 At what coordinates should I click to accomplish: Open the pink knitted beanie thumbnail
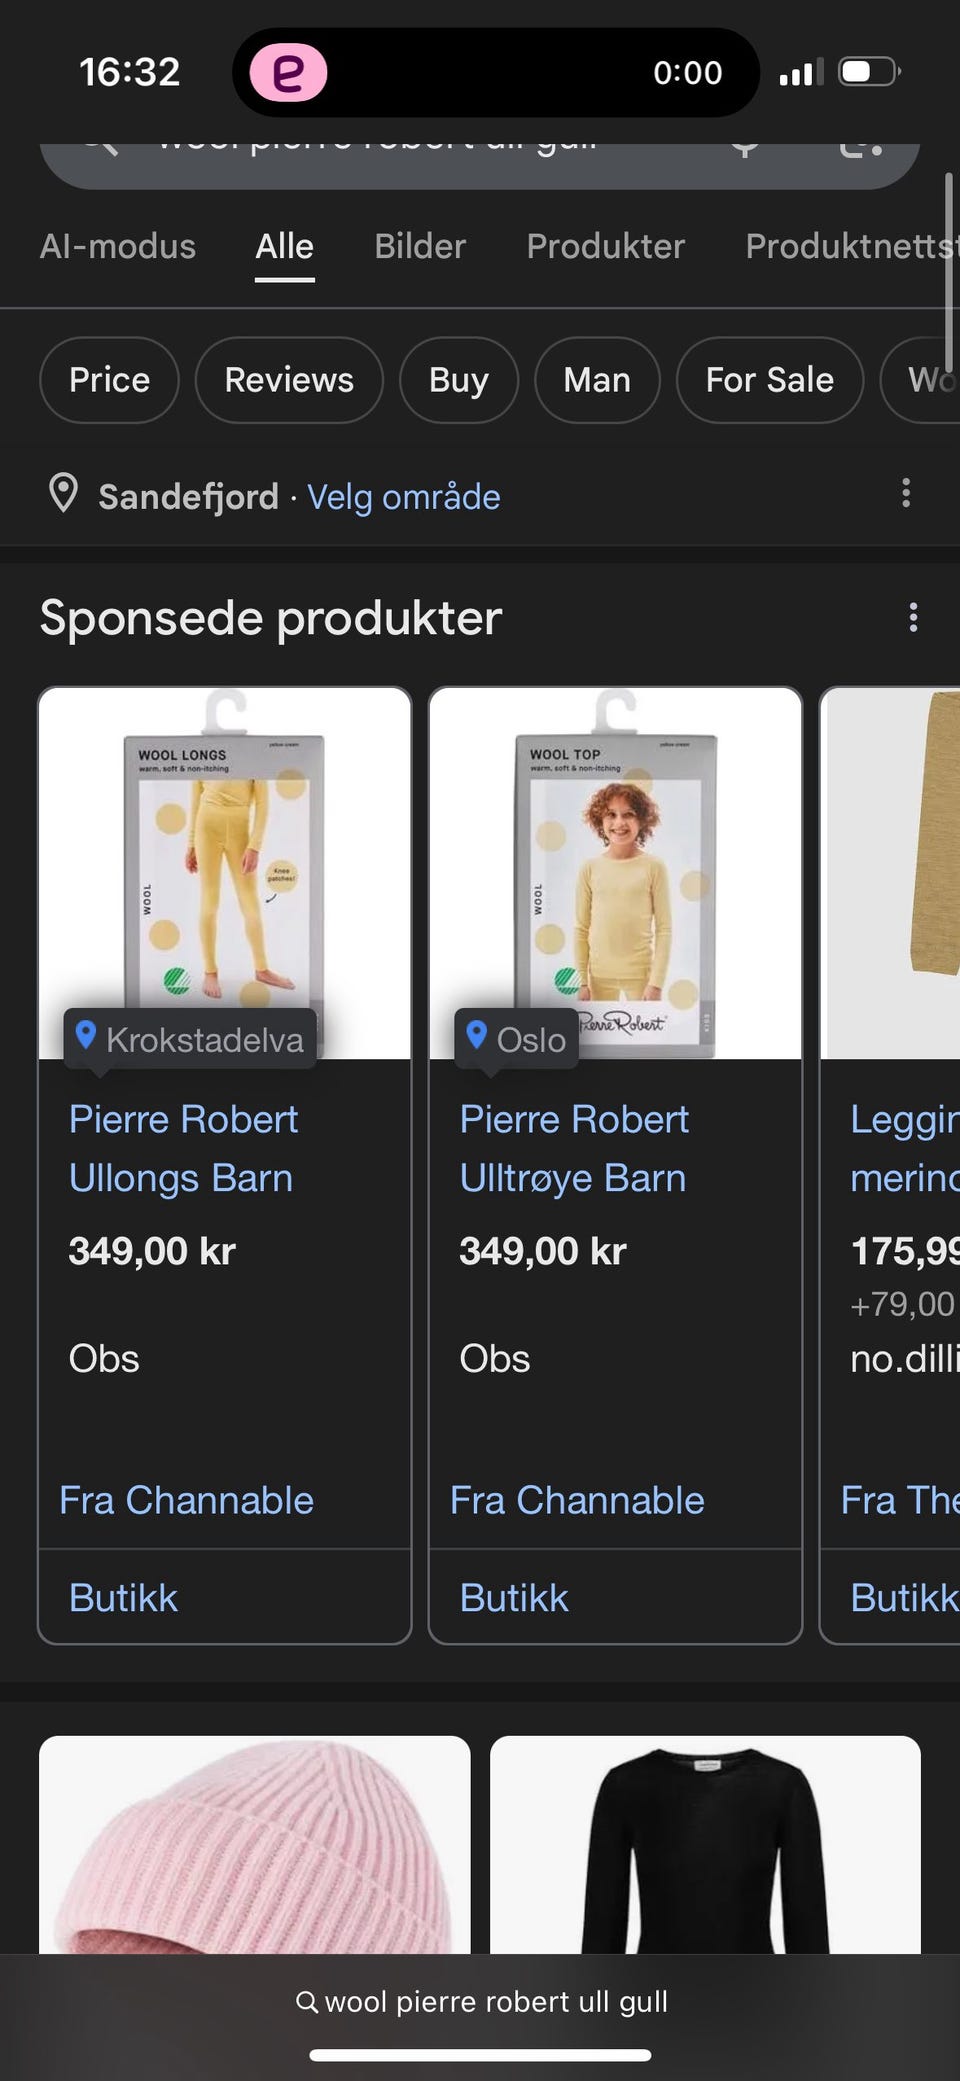click(x=254, y=1844)
